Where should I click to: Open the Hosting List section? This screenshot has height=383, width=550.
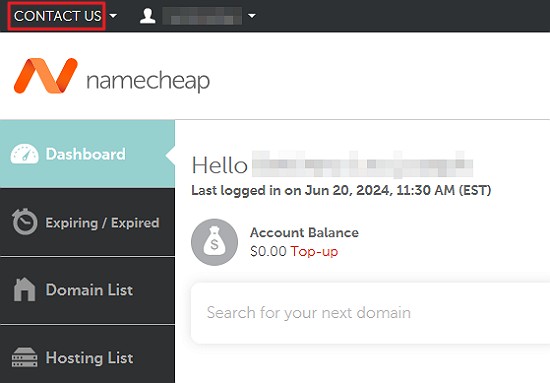click(87, 354)
